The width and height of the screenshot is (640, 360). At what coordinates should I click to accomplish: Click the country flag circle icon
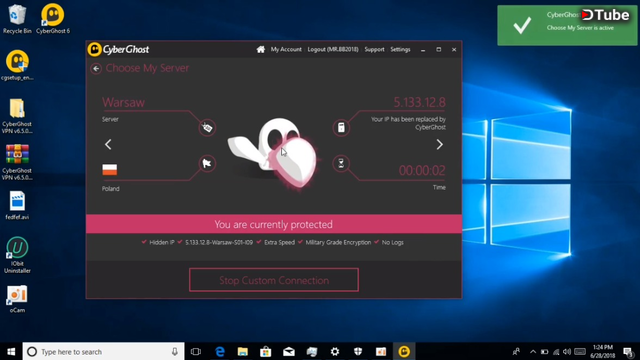coord(207,164)
